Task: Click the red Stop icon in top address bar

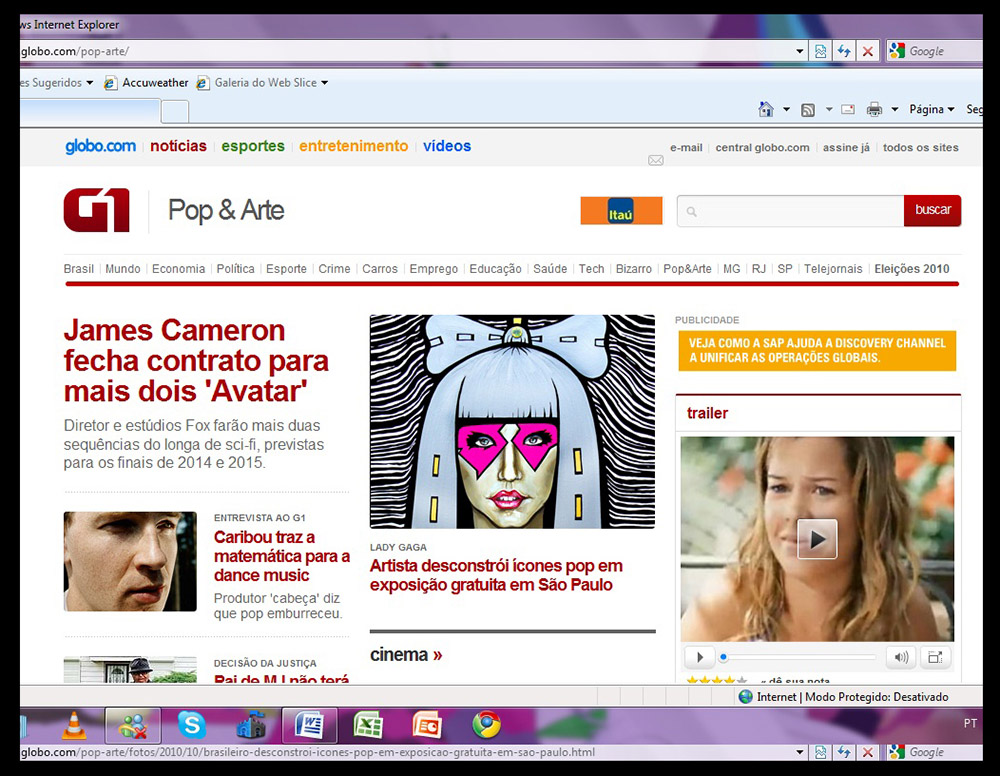Action: click(x=868, y=52)
